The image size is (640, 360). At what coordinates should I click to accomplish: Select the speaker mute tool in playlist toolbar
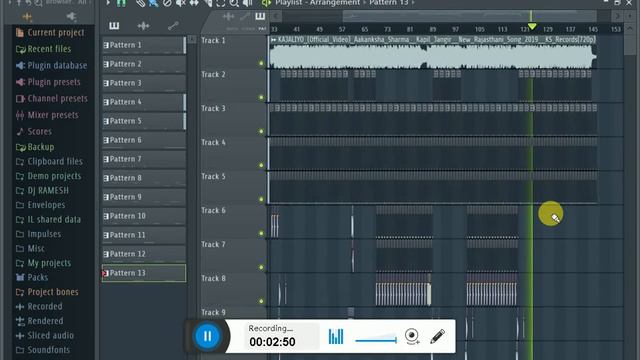click(180, 4)
